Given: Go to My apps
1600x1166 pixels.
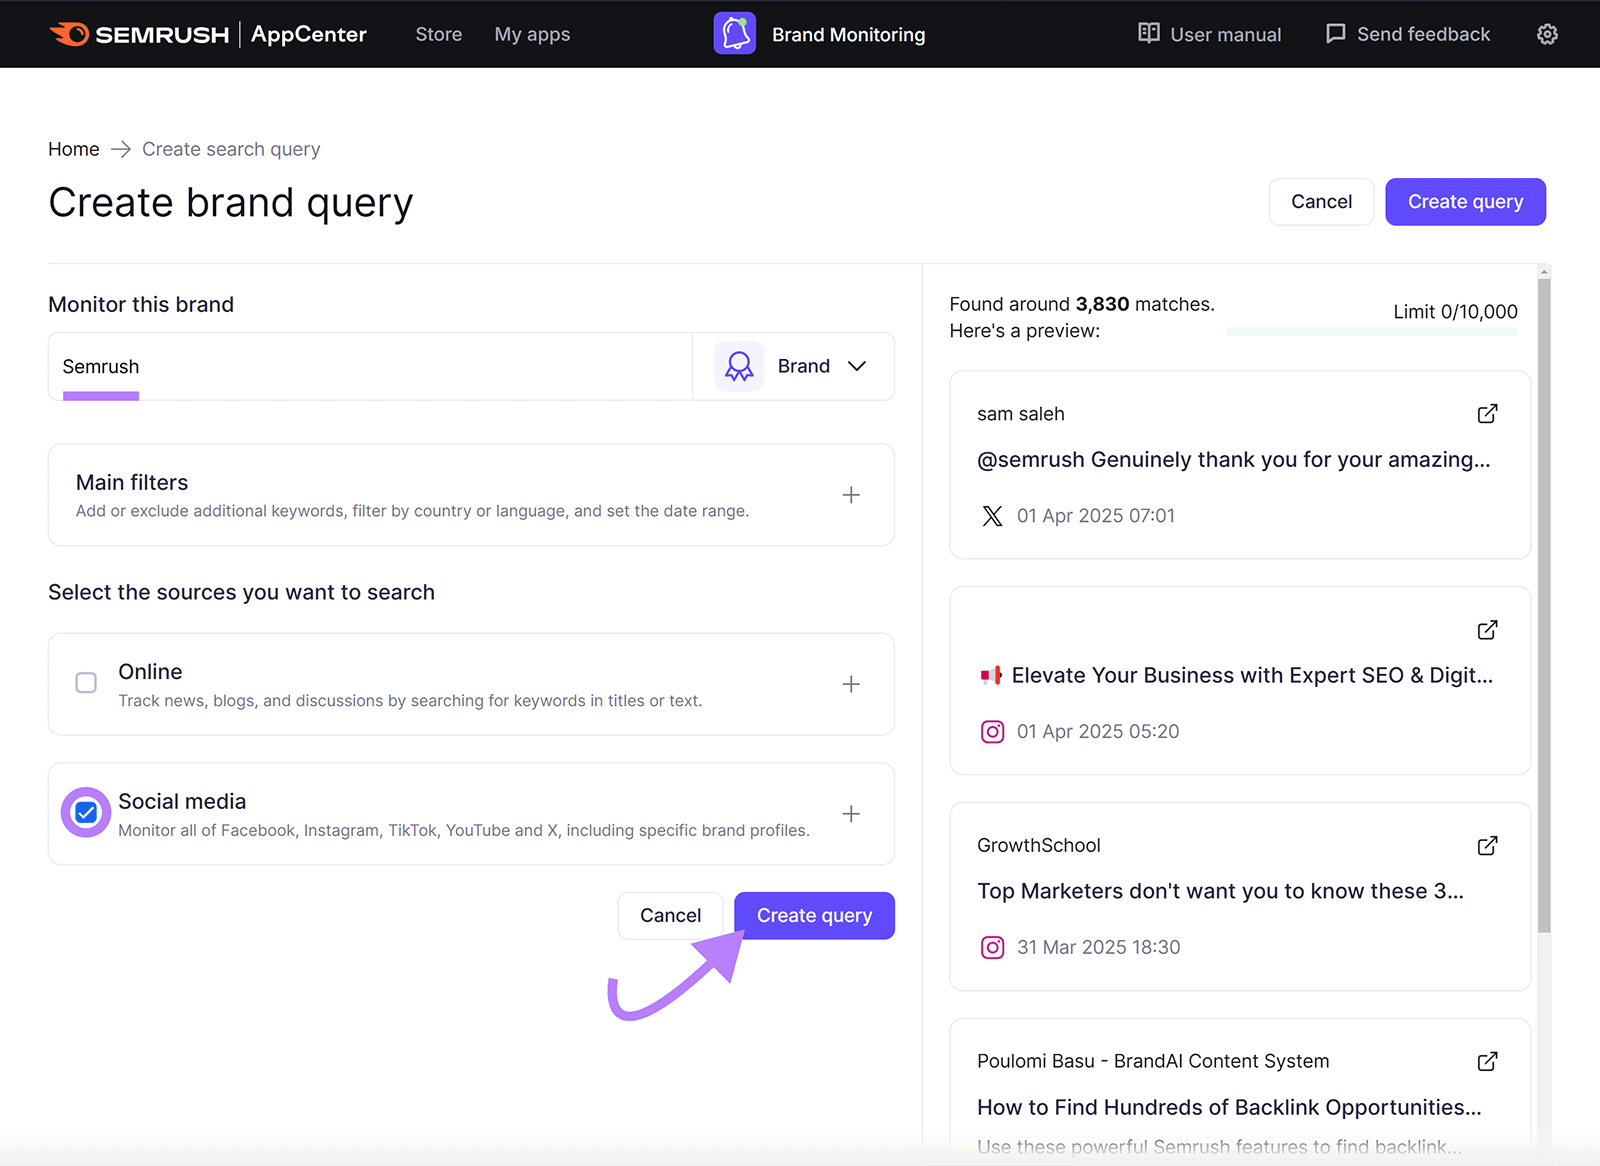Looking at the screenshot, I should pos(532,34).
